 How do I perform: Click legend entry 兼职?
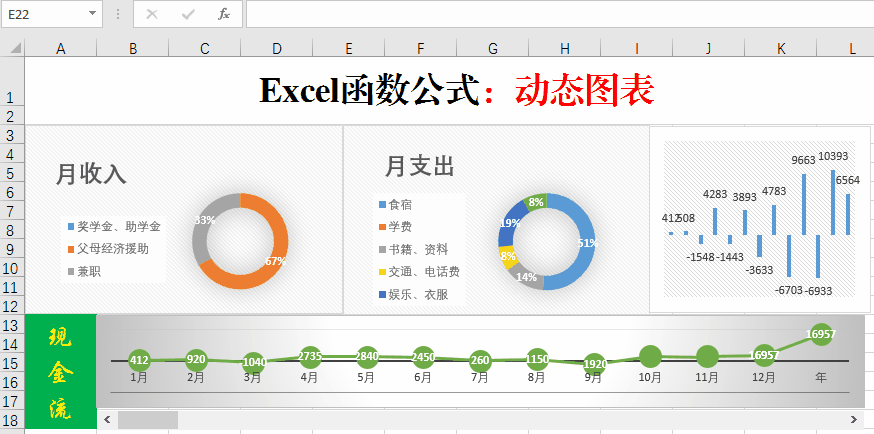coord(84,272)
